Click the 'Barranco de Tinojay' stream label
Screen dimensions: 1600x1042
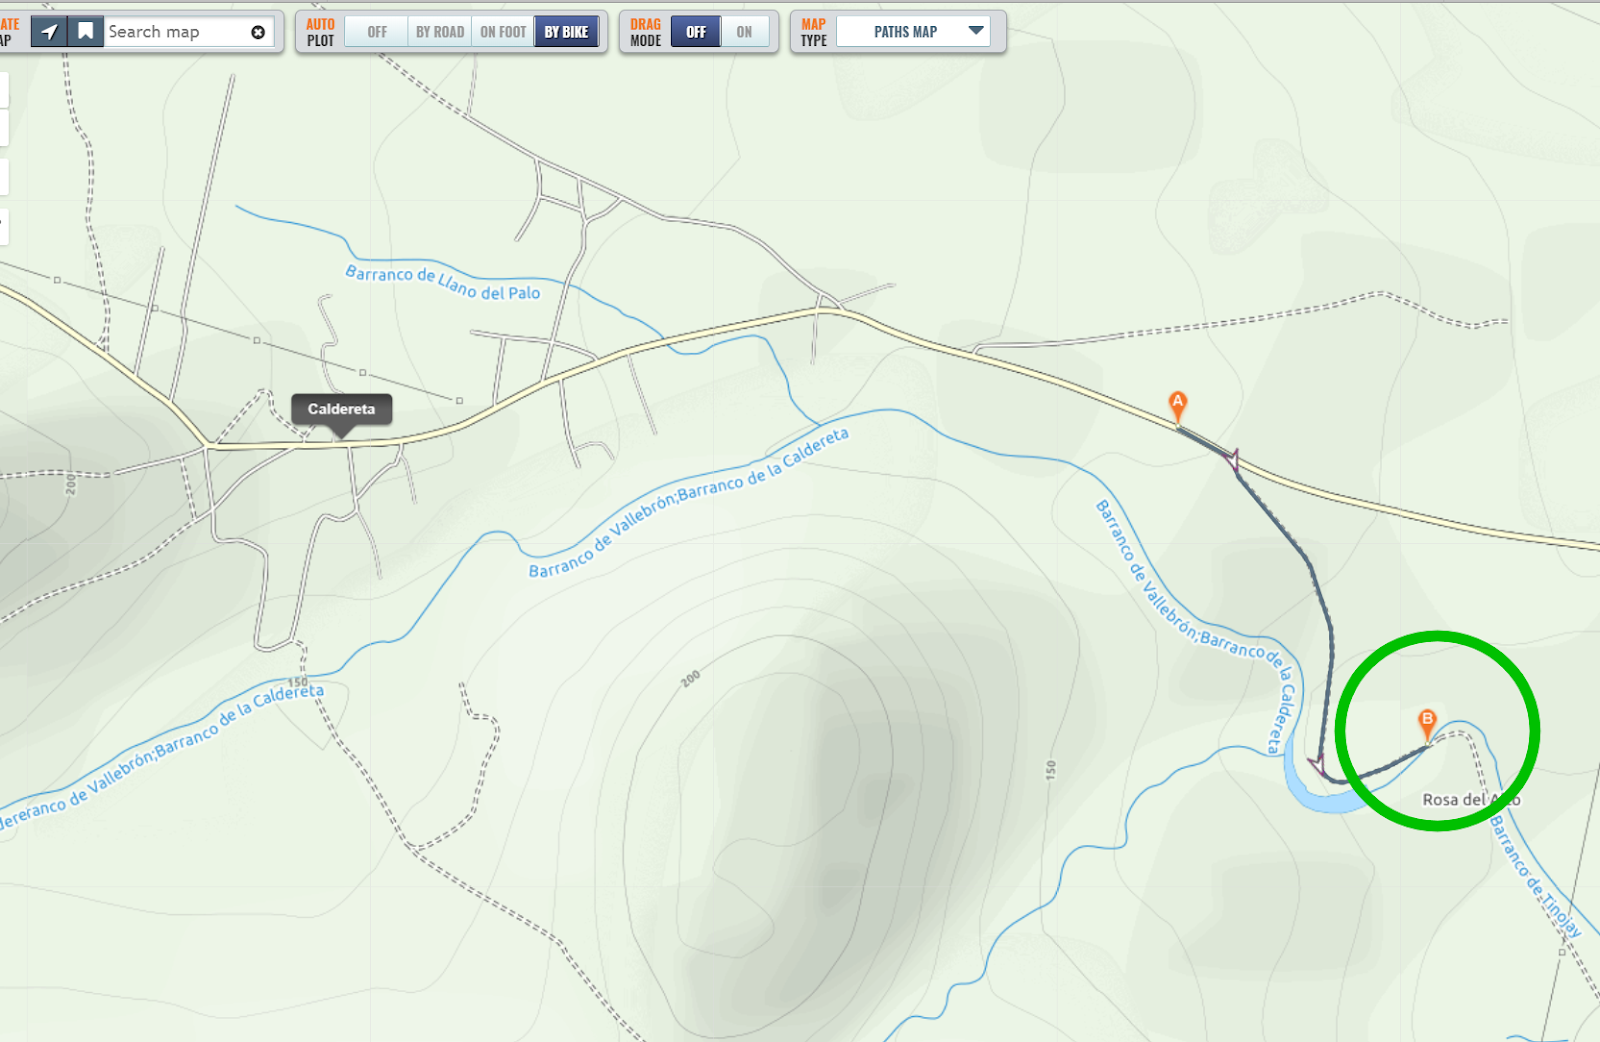[1536, 877]
